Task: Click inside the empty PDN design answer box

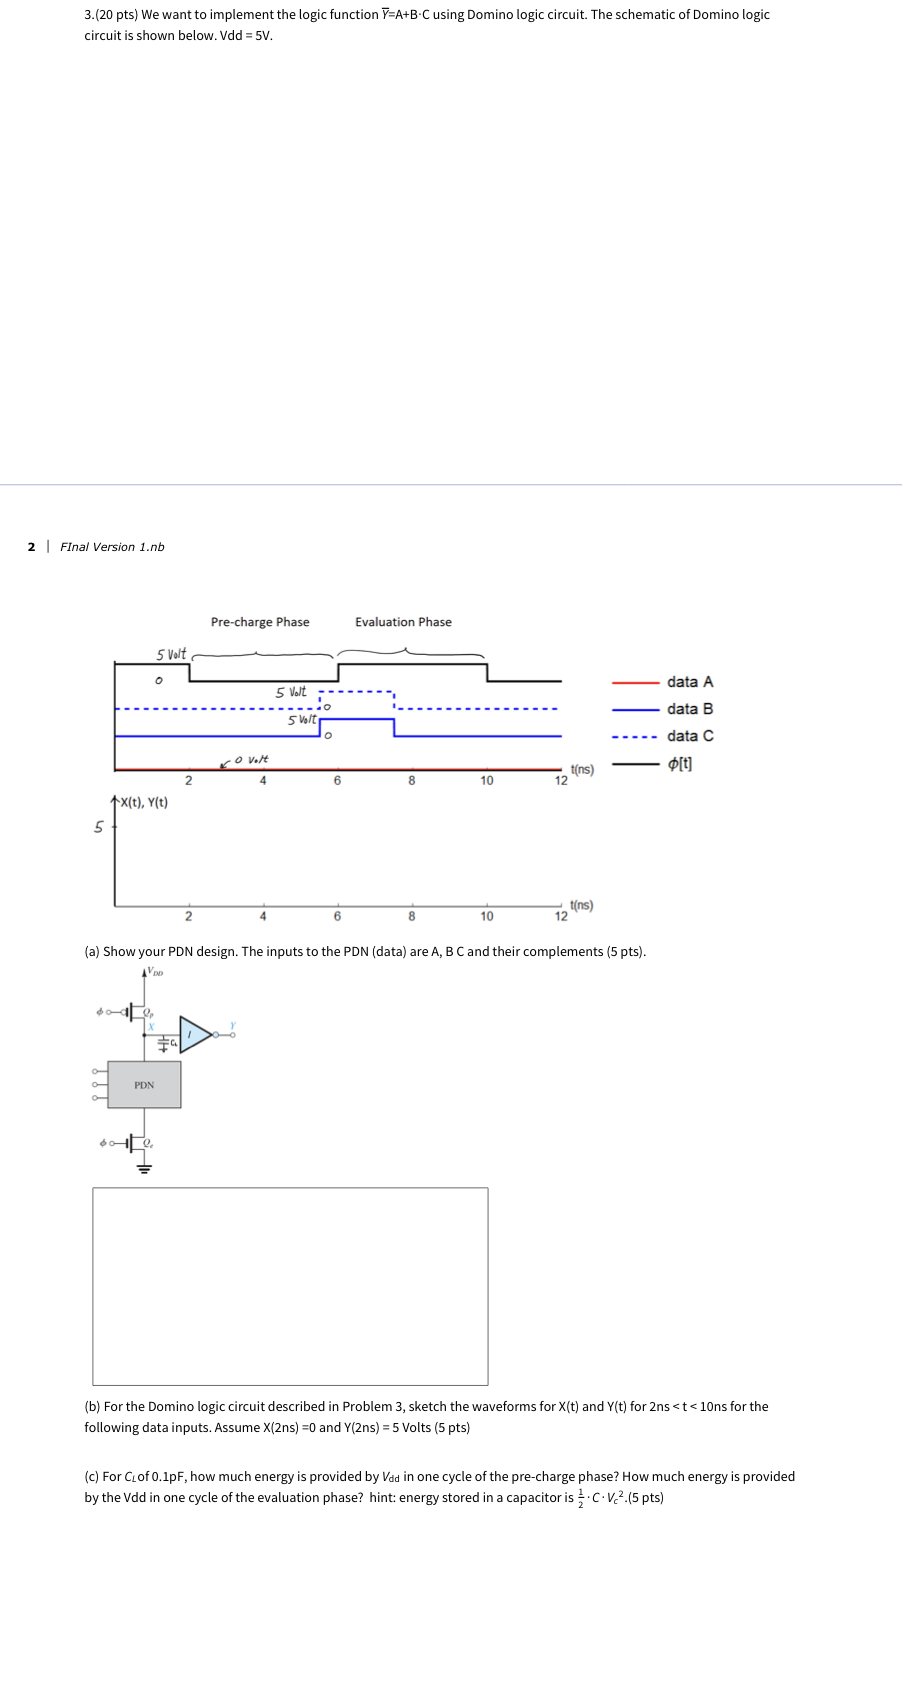Action: [x=290, y=1286]
